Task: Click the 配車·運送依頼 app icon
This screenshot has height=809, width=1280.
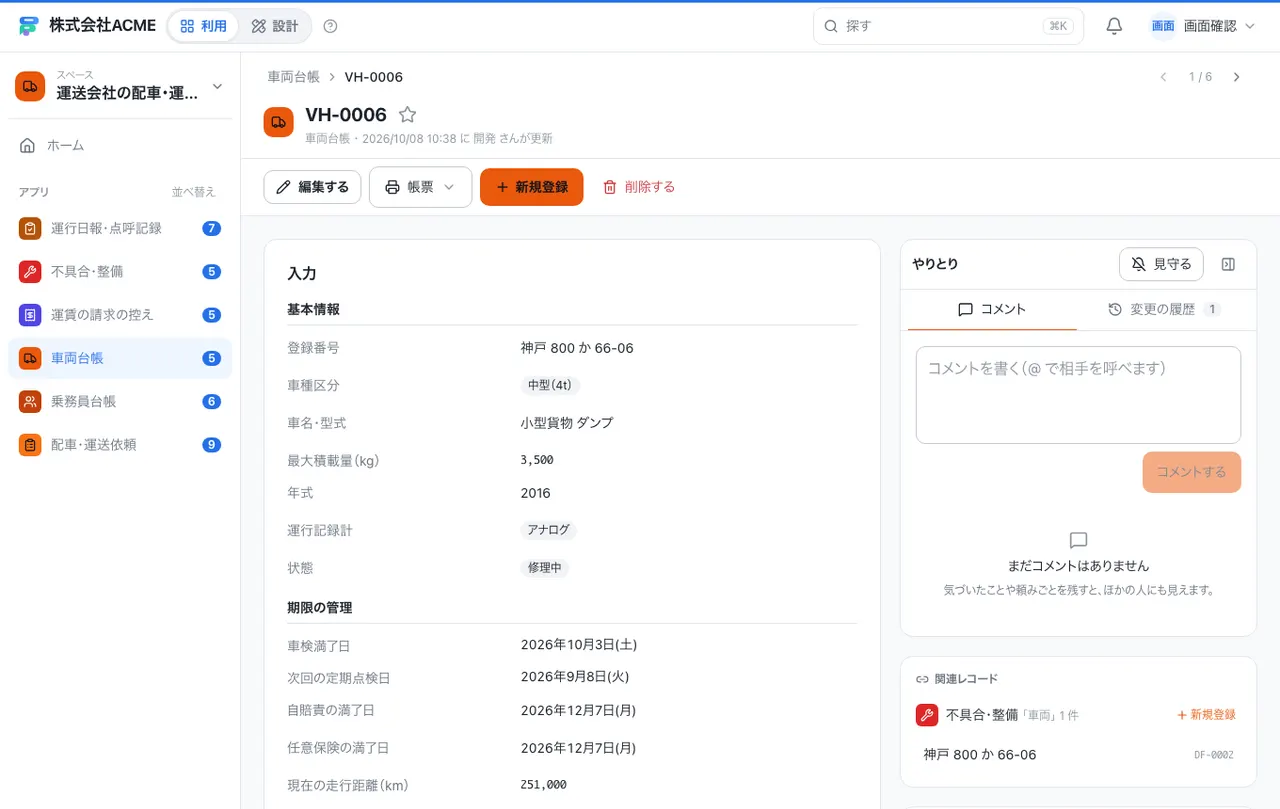Action: tap(30, 445)
